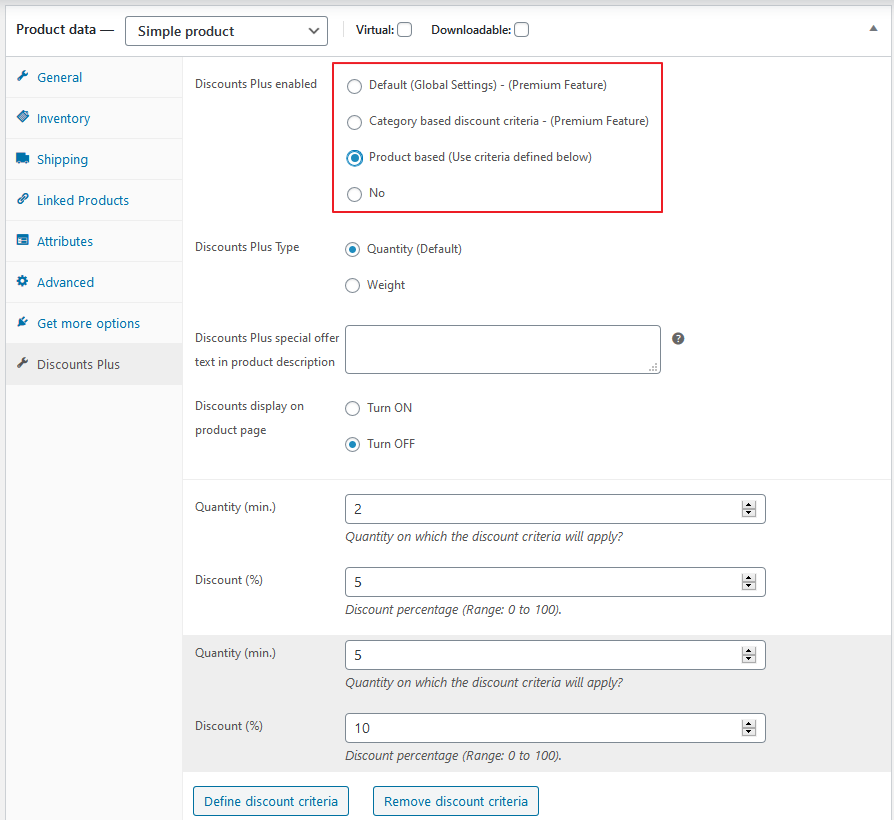Click the help question mark icon
Screen dimensions: 894x820
point(678,339)
